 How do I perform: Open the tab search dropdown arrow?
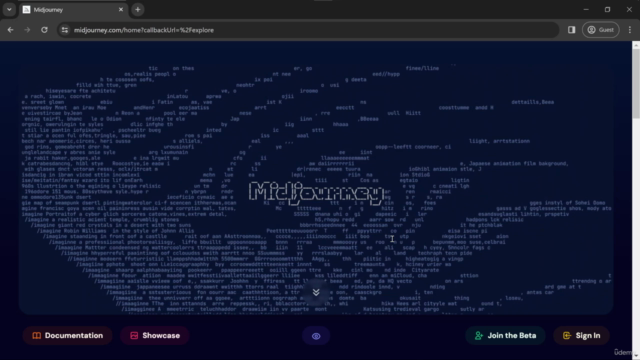pyautogui.click(x=9, y=9)
